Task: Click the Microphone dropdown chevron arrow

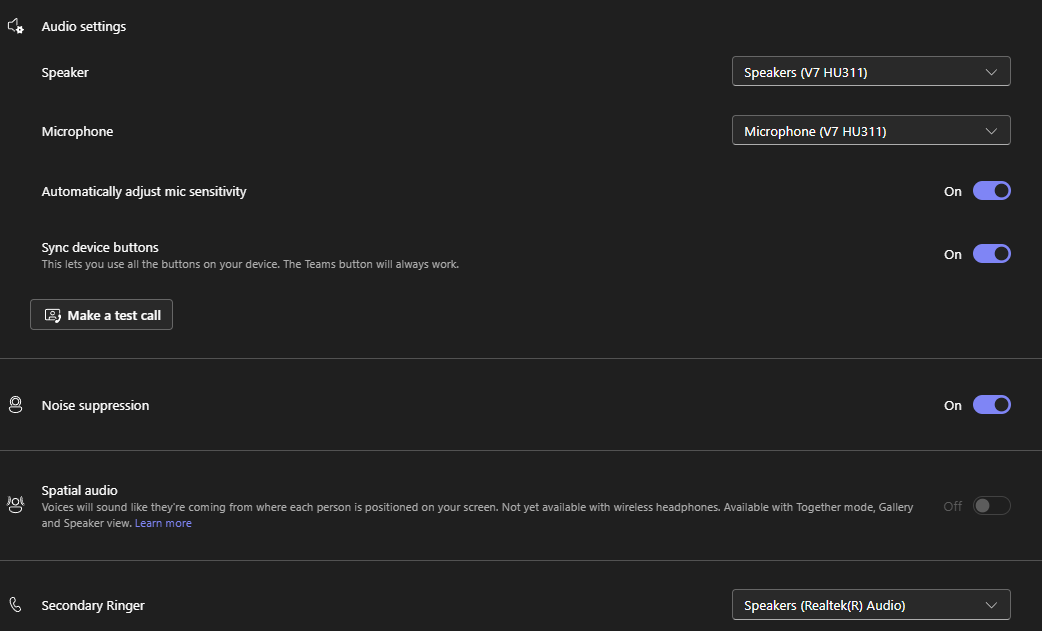Action: [991, 131]
